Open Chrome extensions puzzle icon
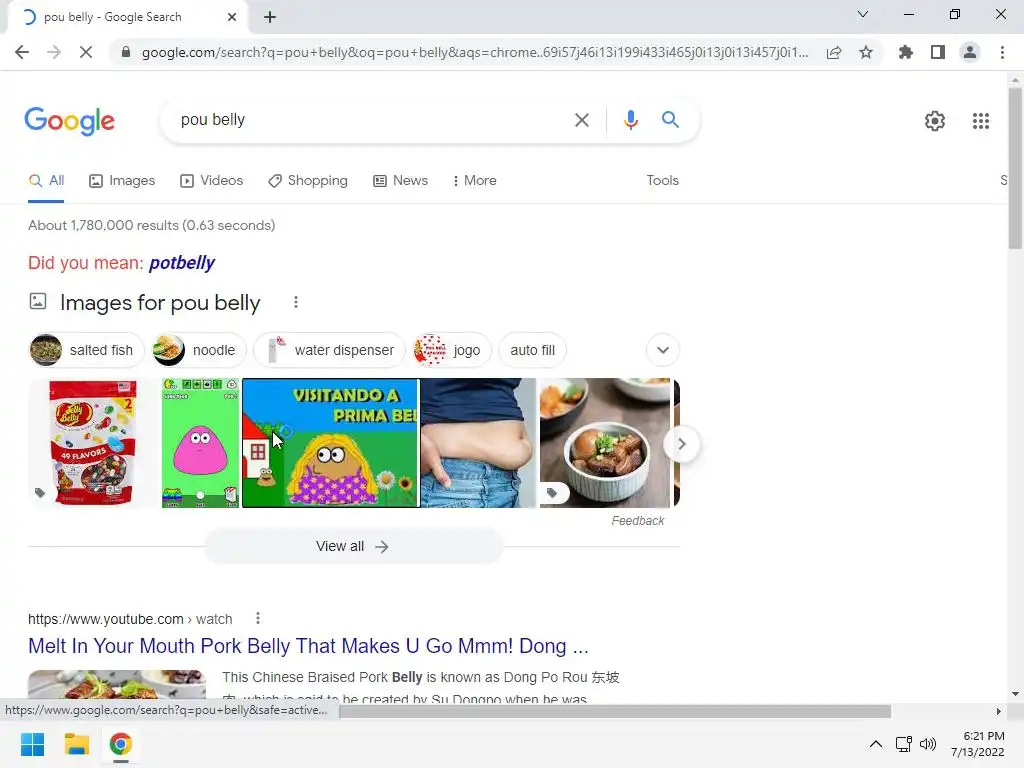Image resolution: width=1024 pixels, height=768 pixels. coord(905,52)
